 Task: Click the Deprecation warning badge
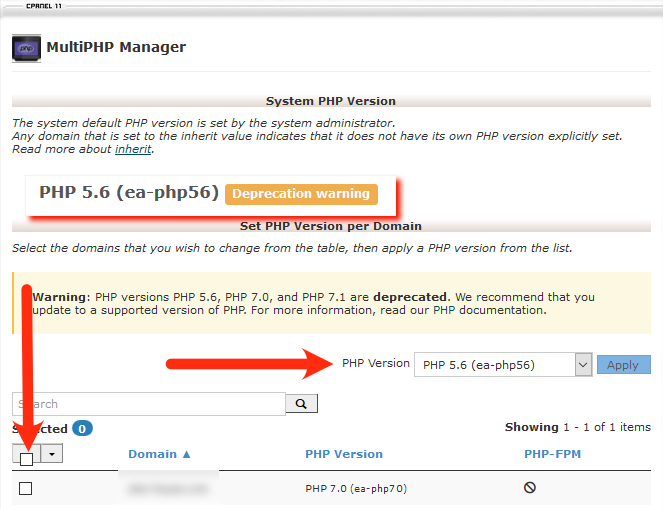point(301,194)
